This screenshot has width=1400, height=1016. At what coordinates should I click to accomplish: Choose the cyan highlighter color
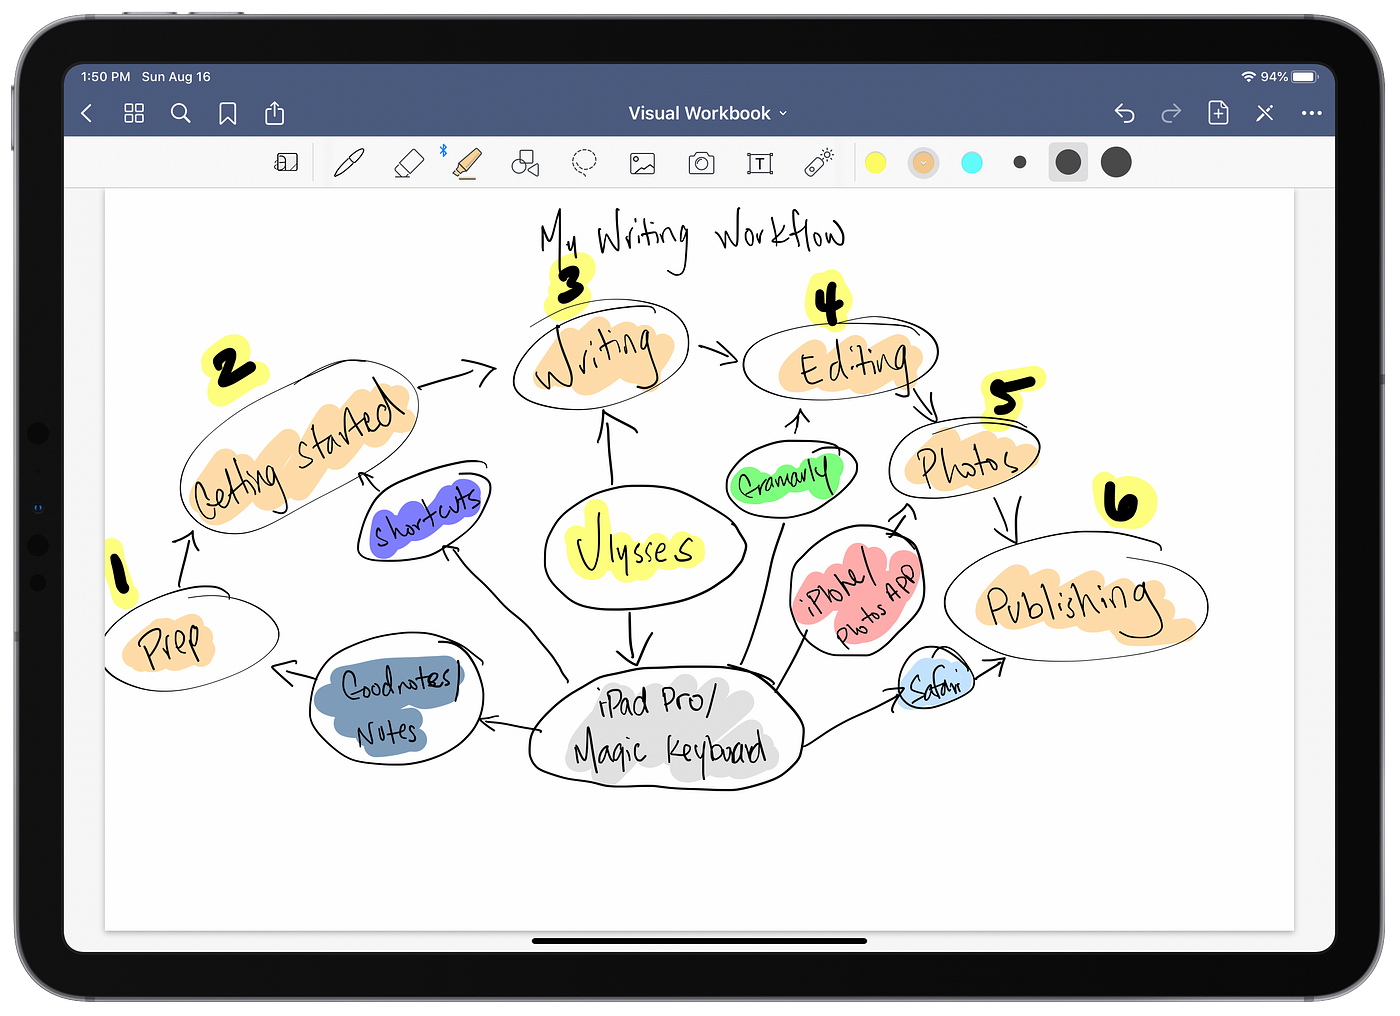tap(972, 163)
